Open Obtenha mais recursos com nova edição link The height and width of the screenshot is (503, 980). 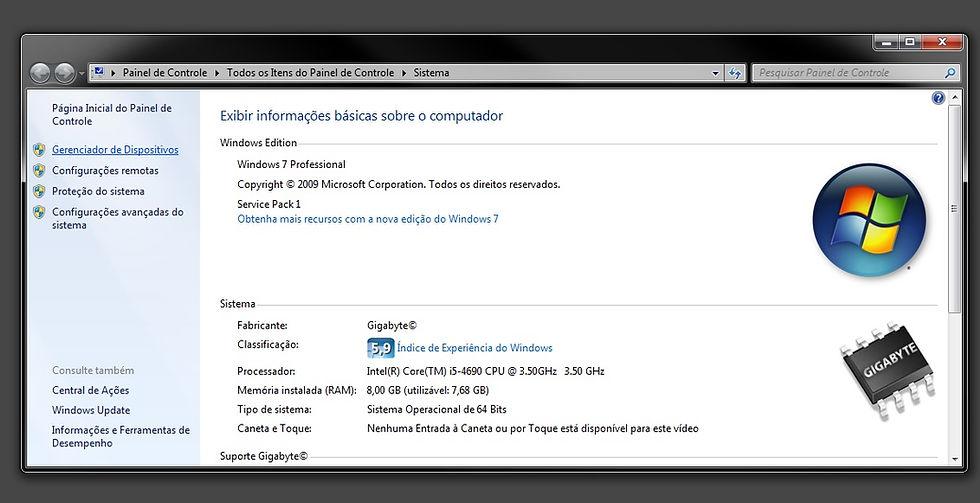click(368, 219)
